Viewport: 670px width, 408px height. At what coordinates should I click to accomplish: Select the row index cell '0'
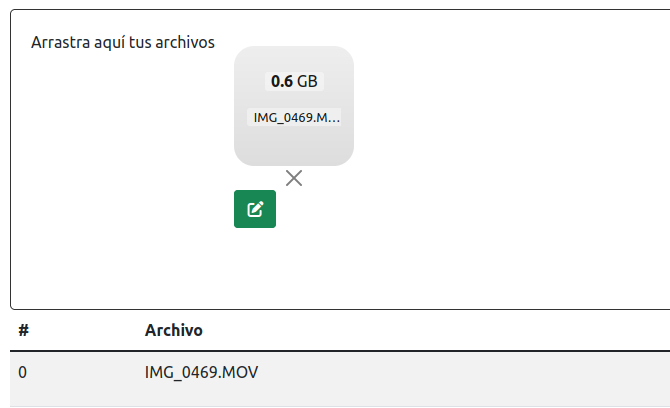point(23,373)
